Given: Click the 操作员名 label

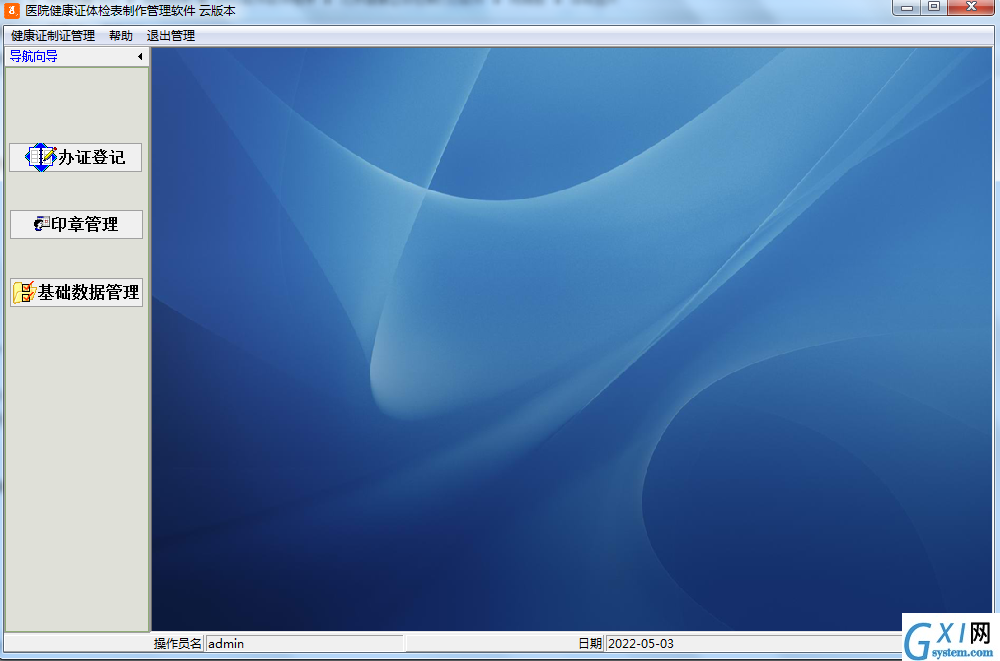Looking at the screenshot, I should pos(177,643).
